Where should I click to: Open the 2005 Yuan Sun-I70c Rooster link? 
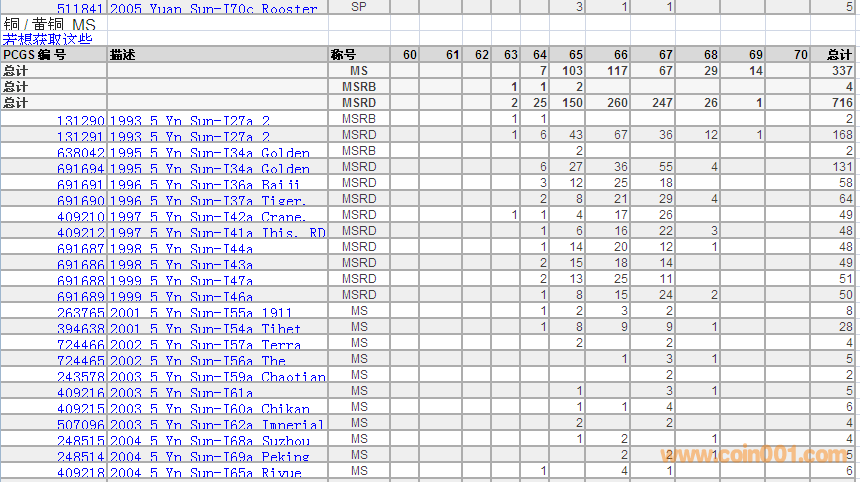coord(213,8)
